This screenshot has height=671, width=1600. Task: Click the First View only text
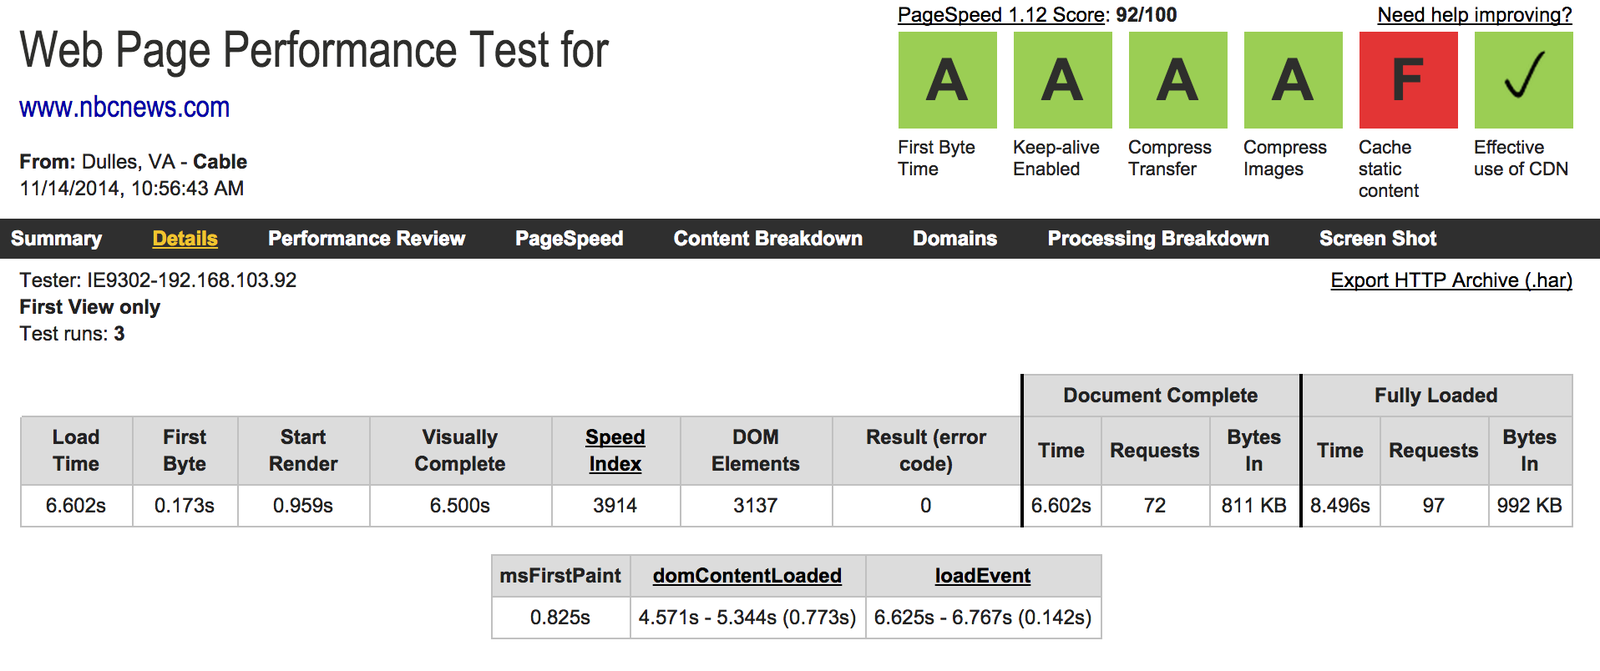click(90, 307)
